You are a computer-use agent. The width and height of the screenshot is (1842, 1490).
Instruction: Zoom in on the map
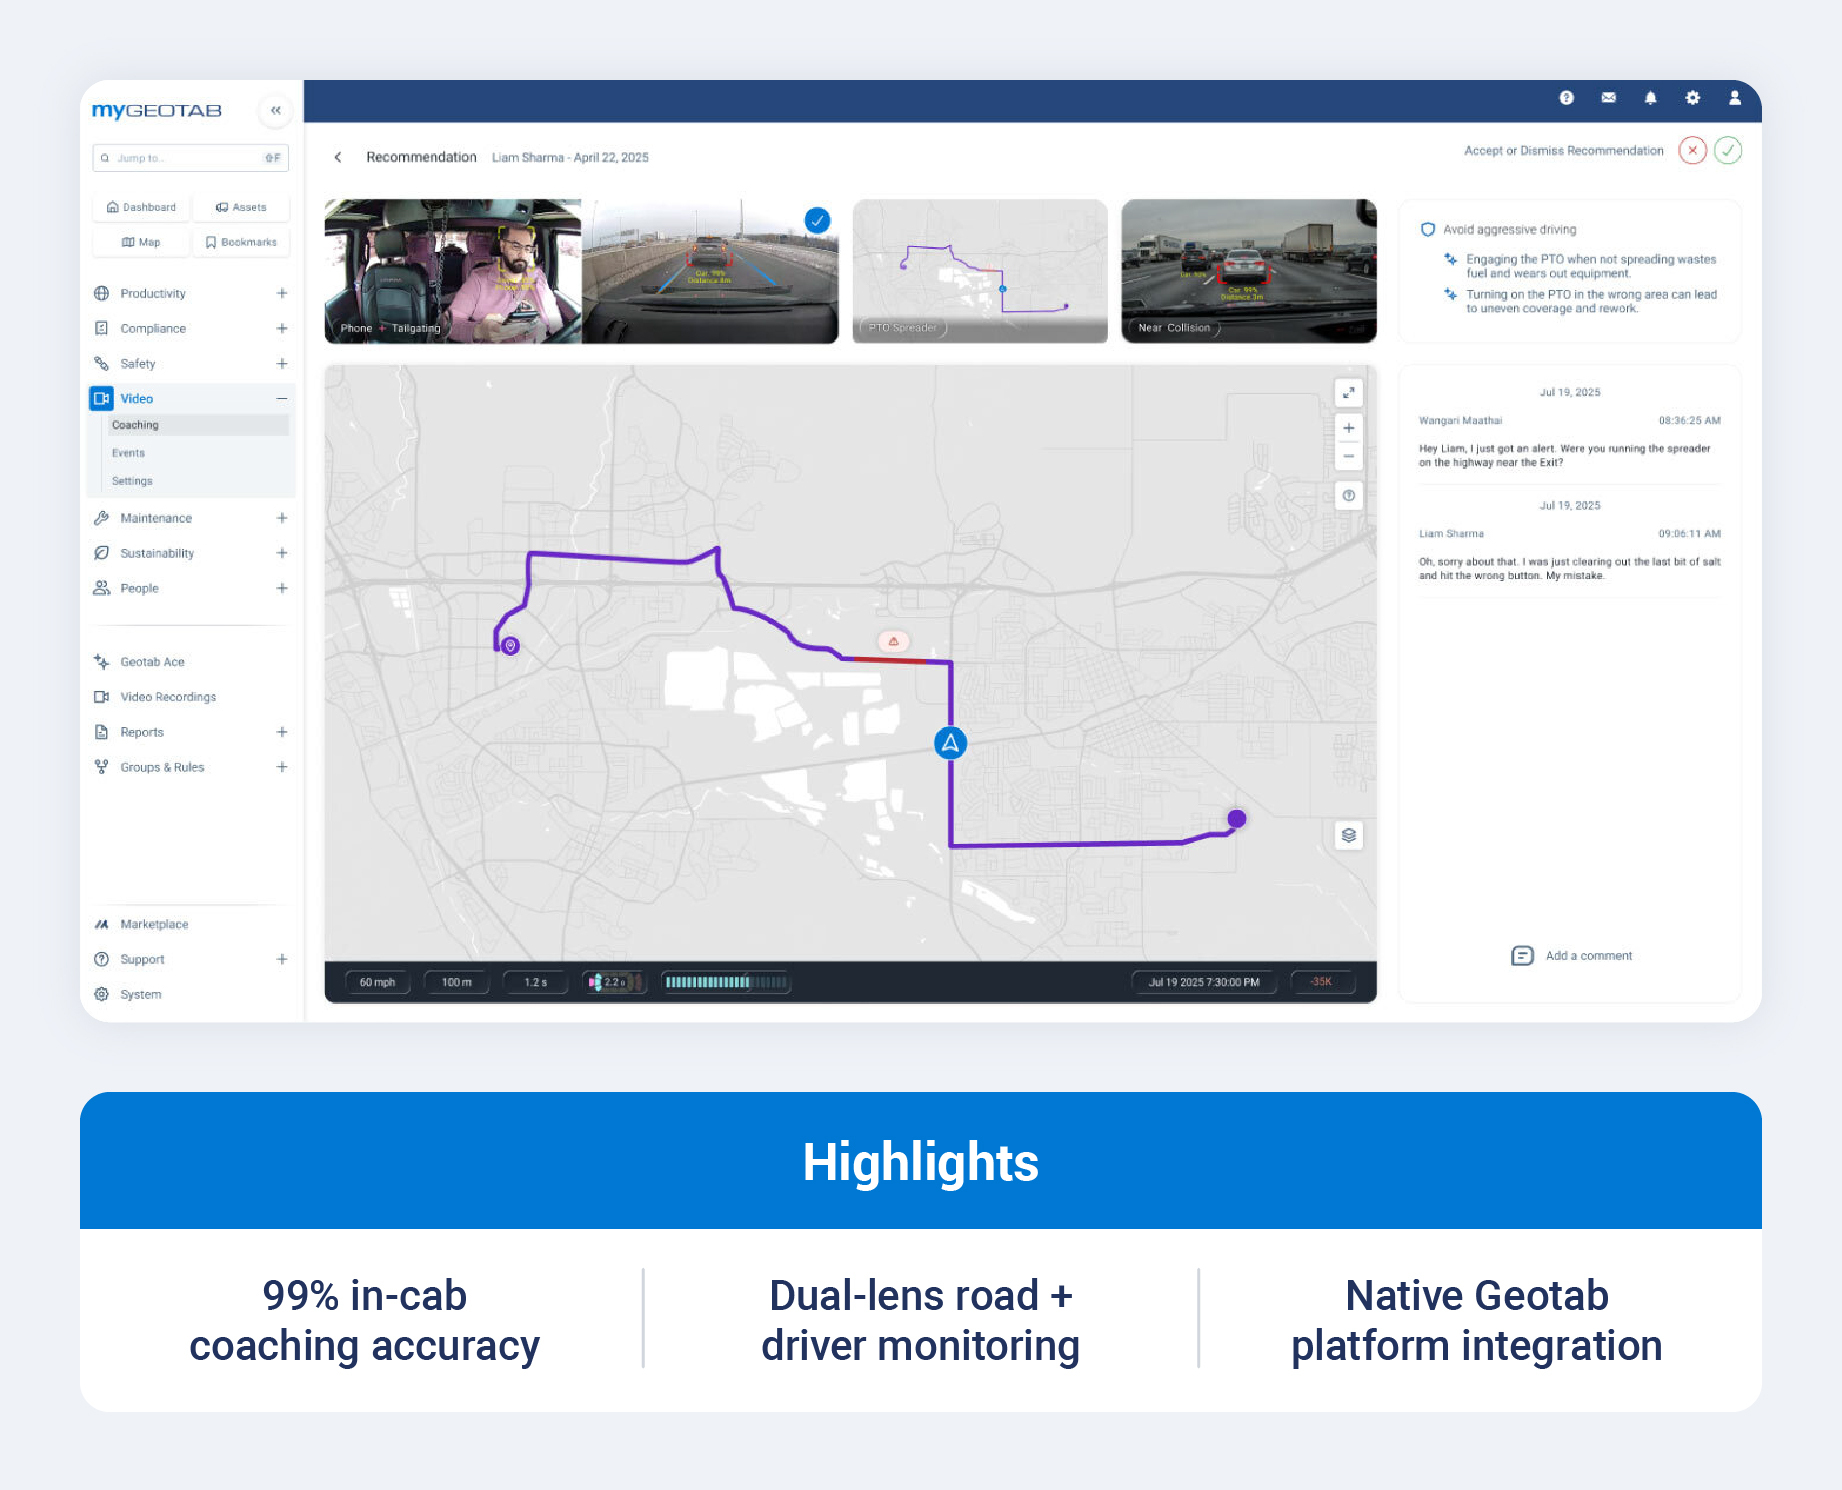click(x=1348, y=428)
